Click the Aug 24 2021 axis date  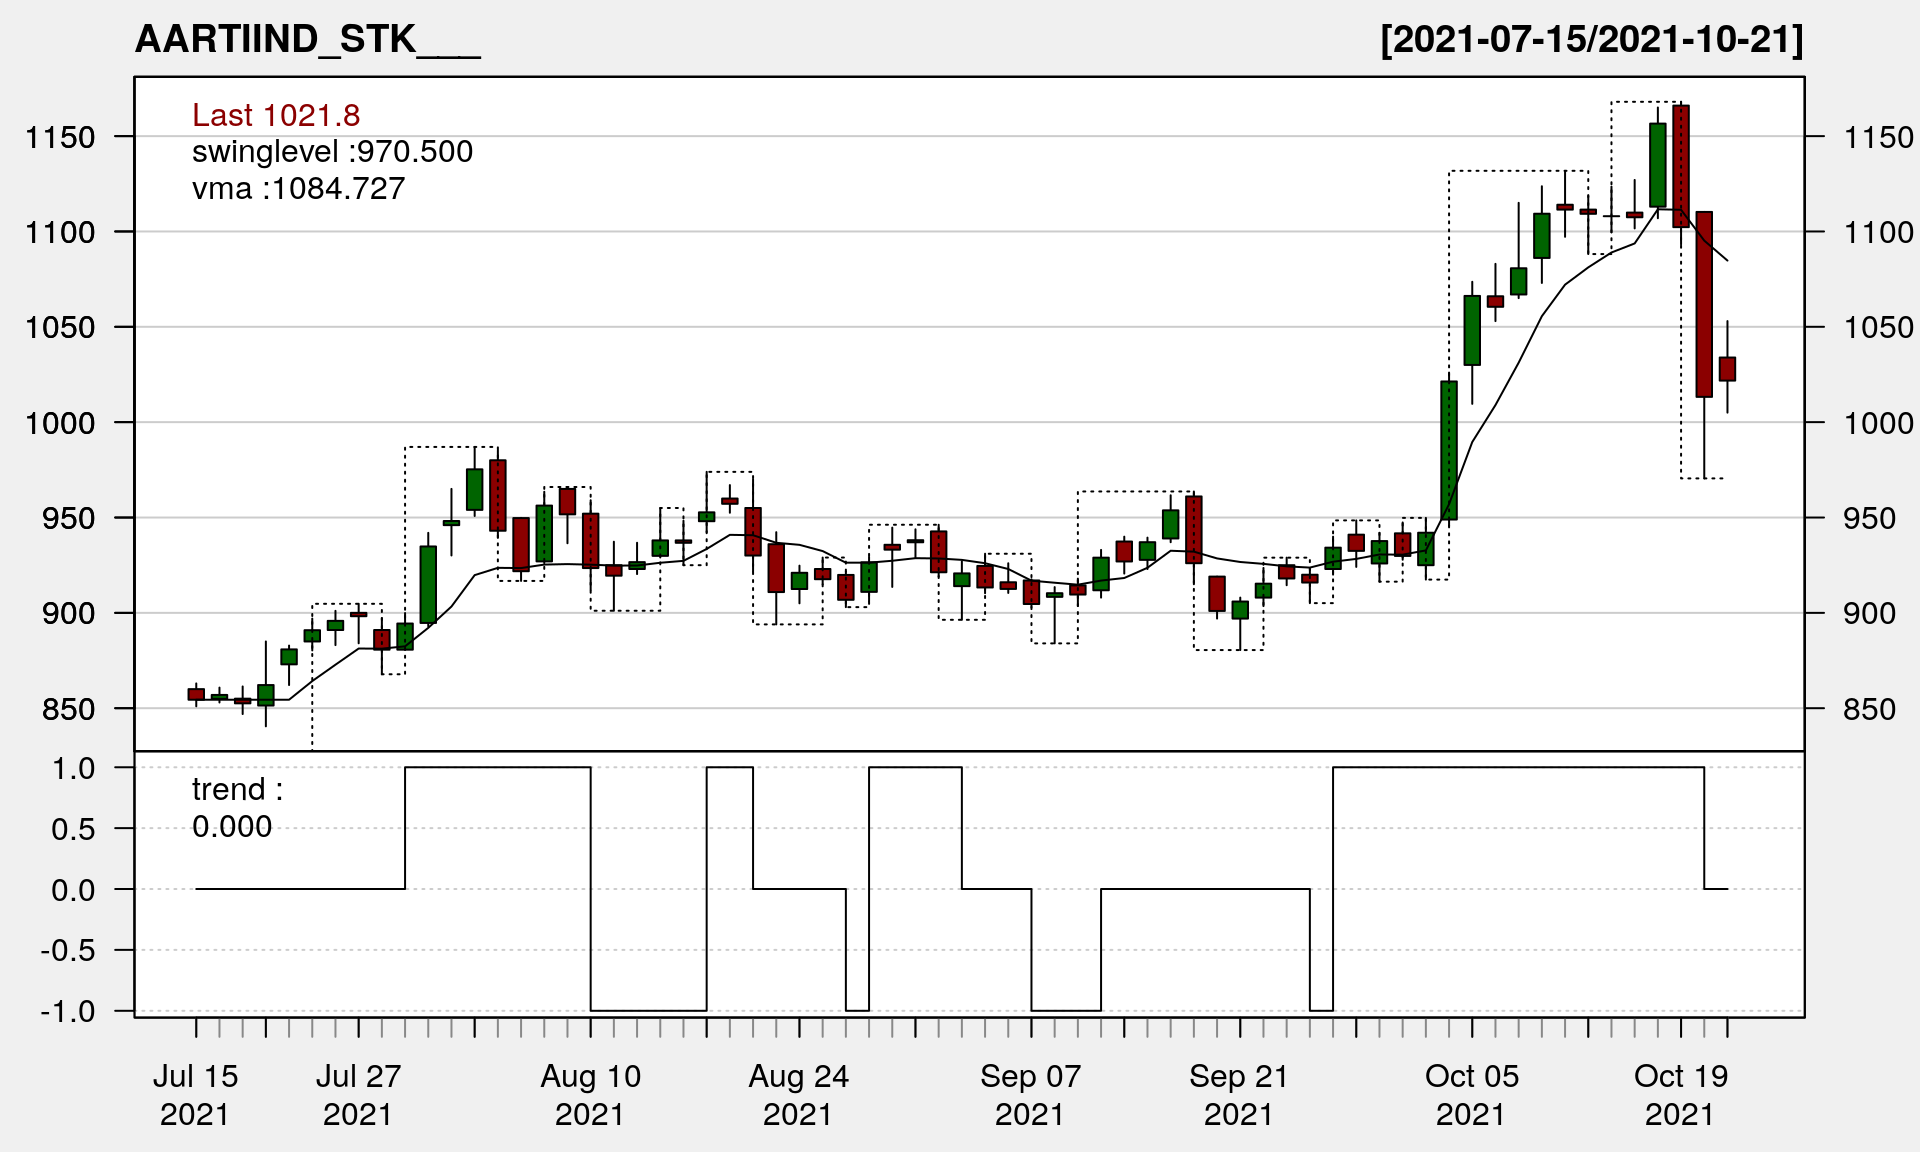point(798,1095)
